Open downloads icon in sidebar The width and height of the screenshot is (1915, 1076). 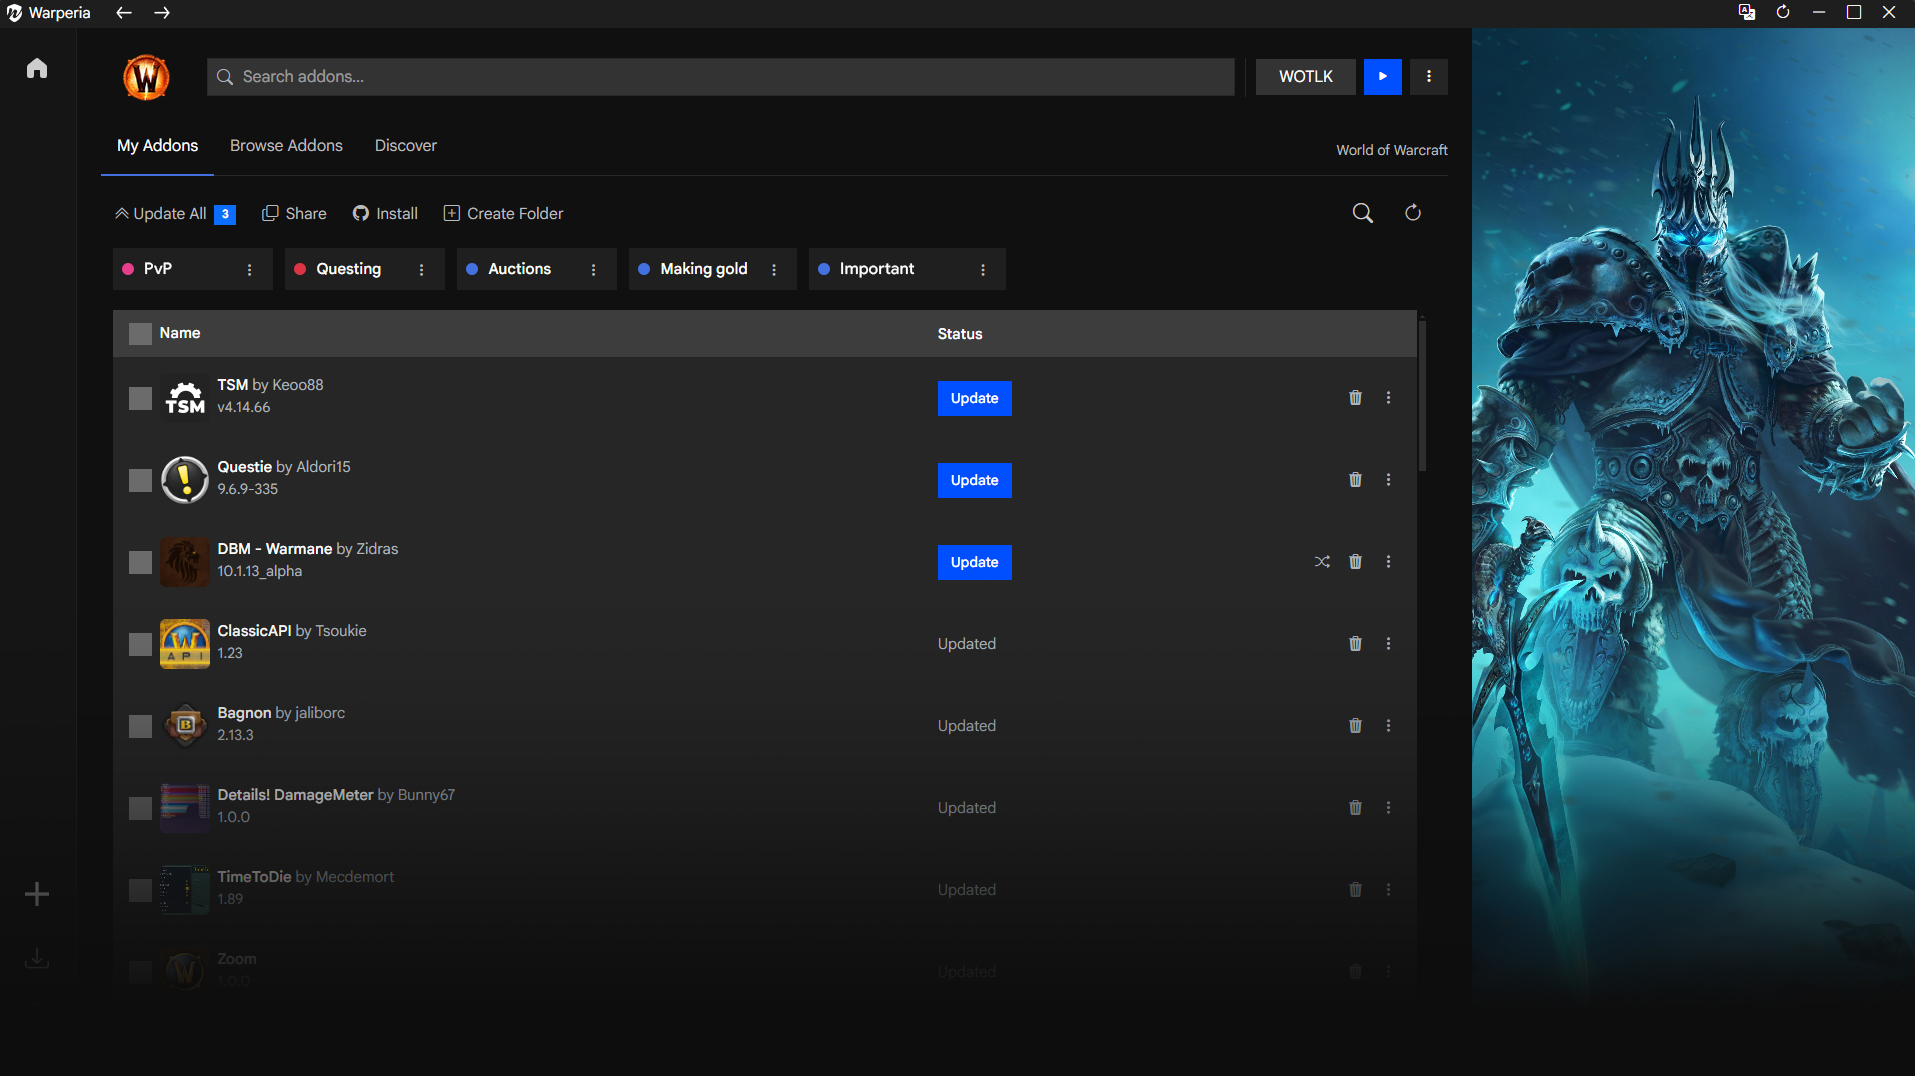37,958
